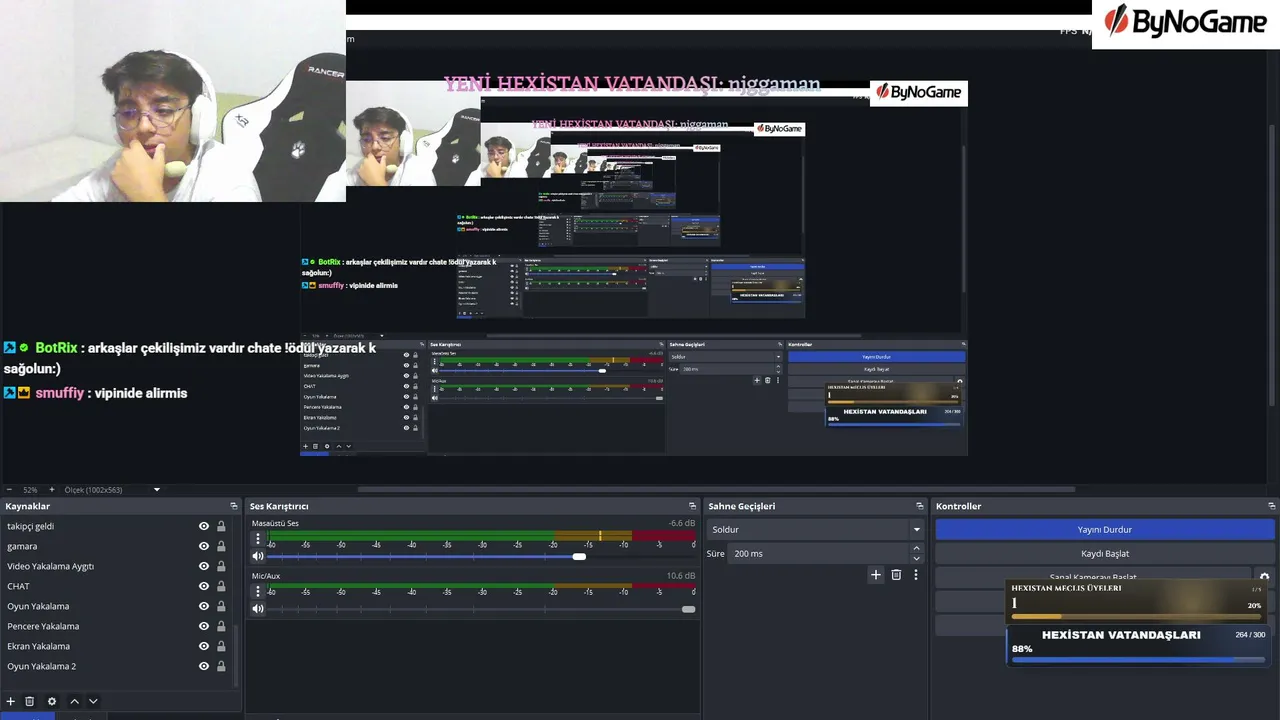Hide the Ekran Yakalama source
This screenshot has width=1280, height=720.
tap(204, 646)
